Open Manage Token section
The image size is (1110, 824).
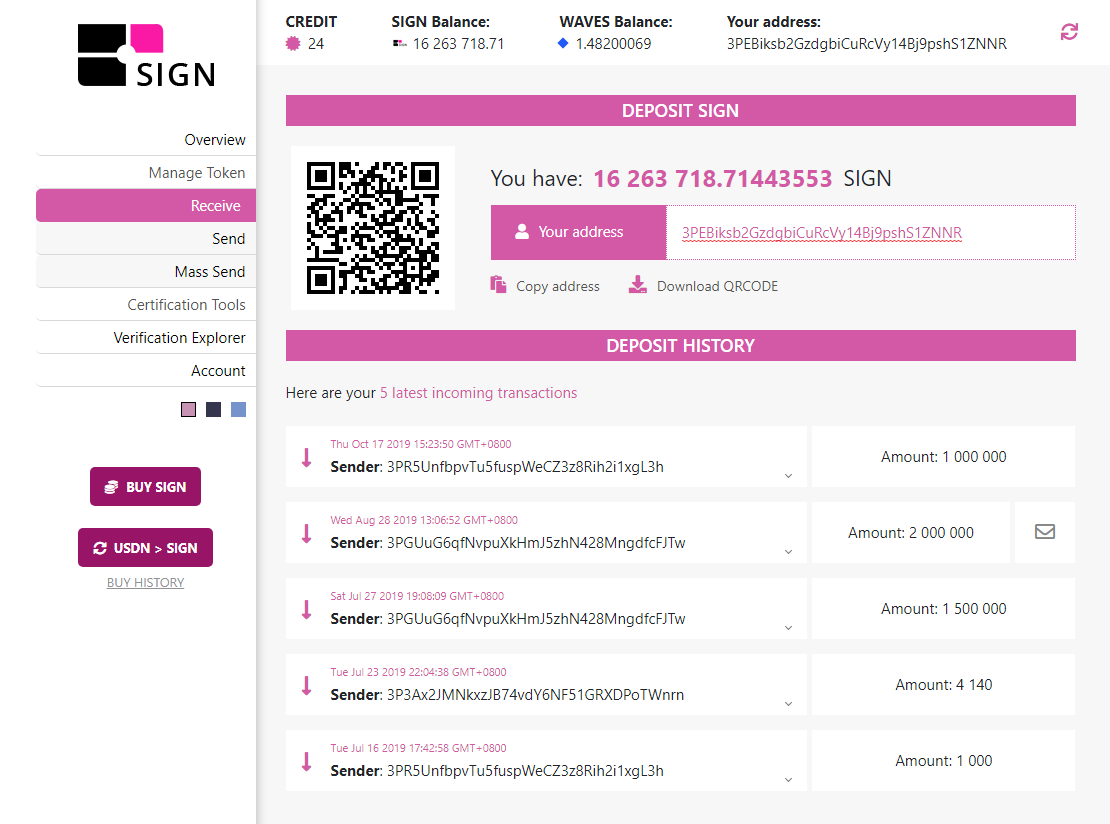click(146, 173)
